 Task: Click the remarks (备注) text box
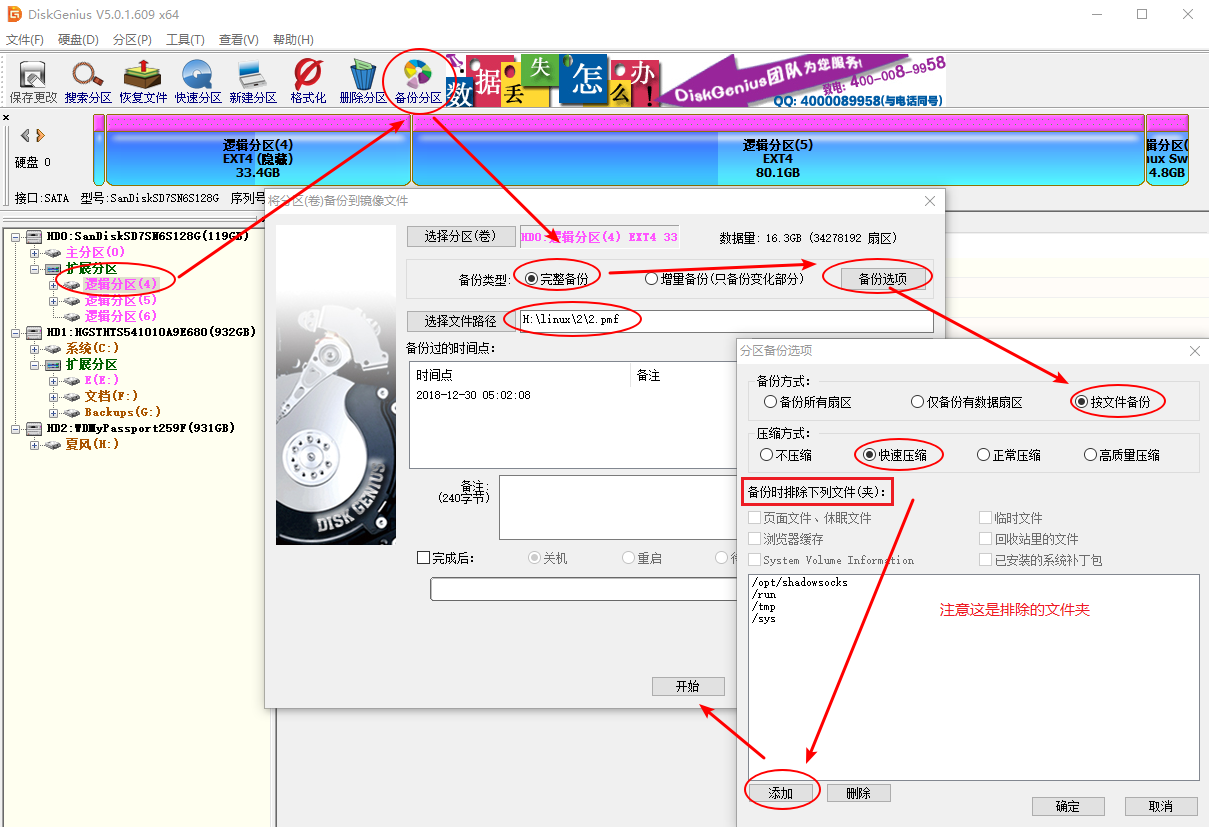coord(617,507)
